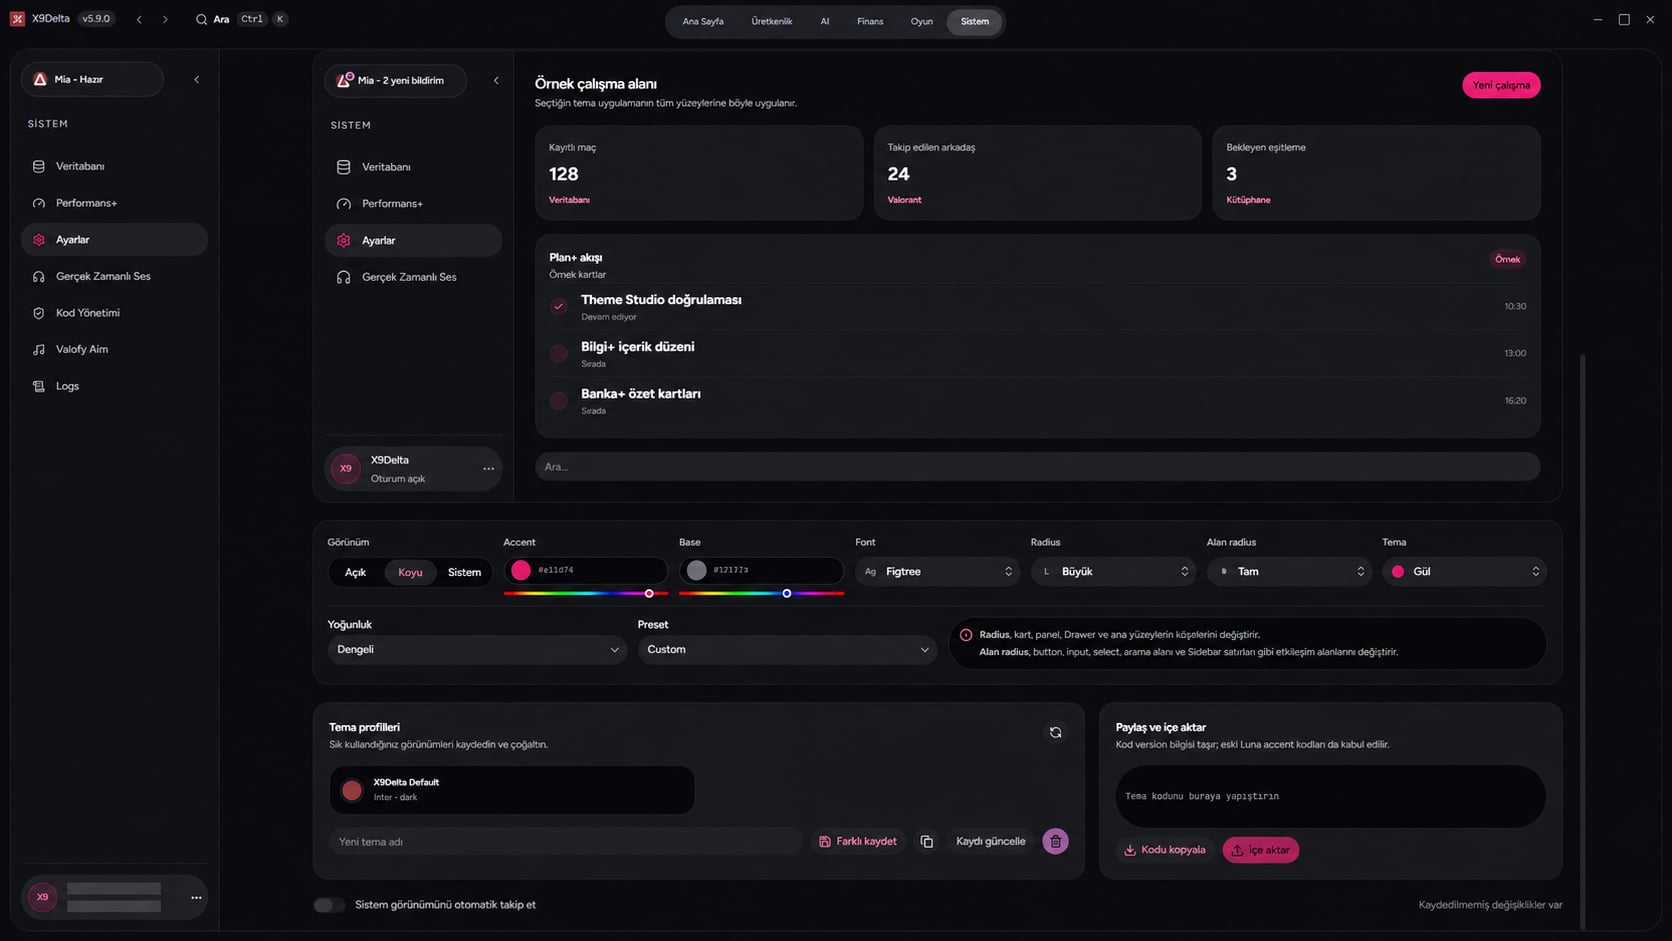Toggle Sistem görünümünü otomatik takip et
Viewport: 1672px width, 941px height.
[329, 905]
